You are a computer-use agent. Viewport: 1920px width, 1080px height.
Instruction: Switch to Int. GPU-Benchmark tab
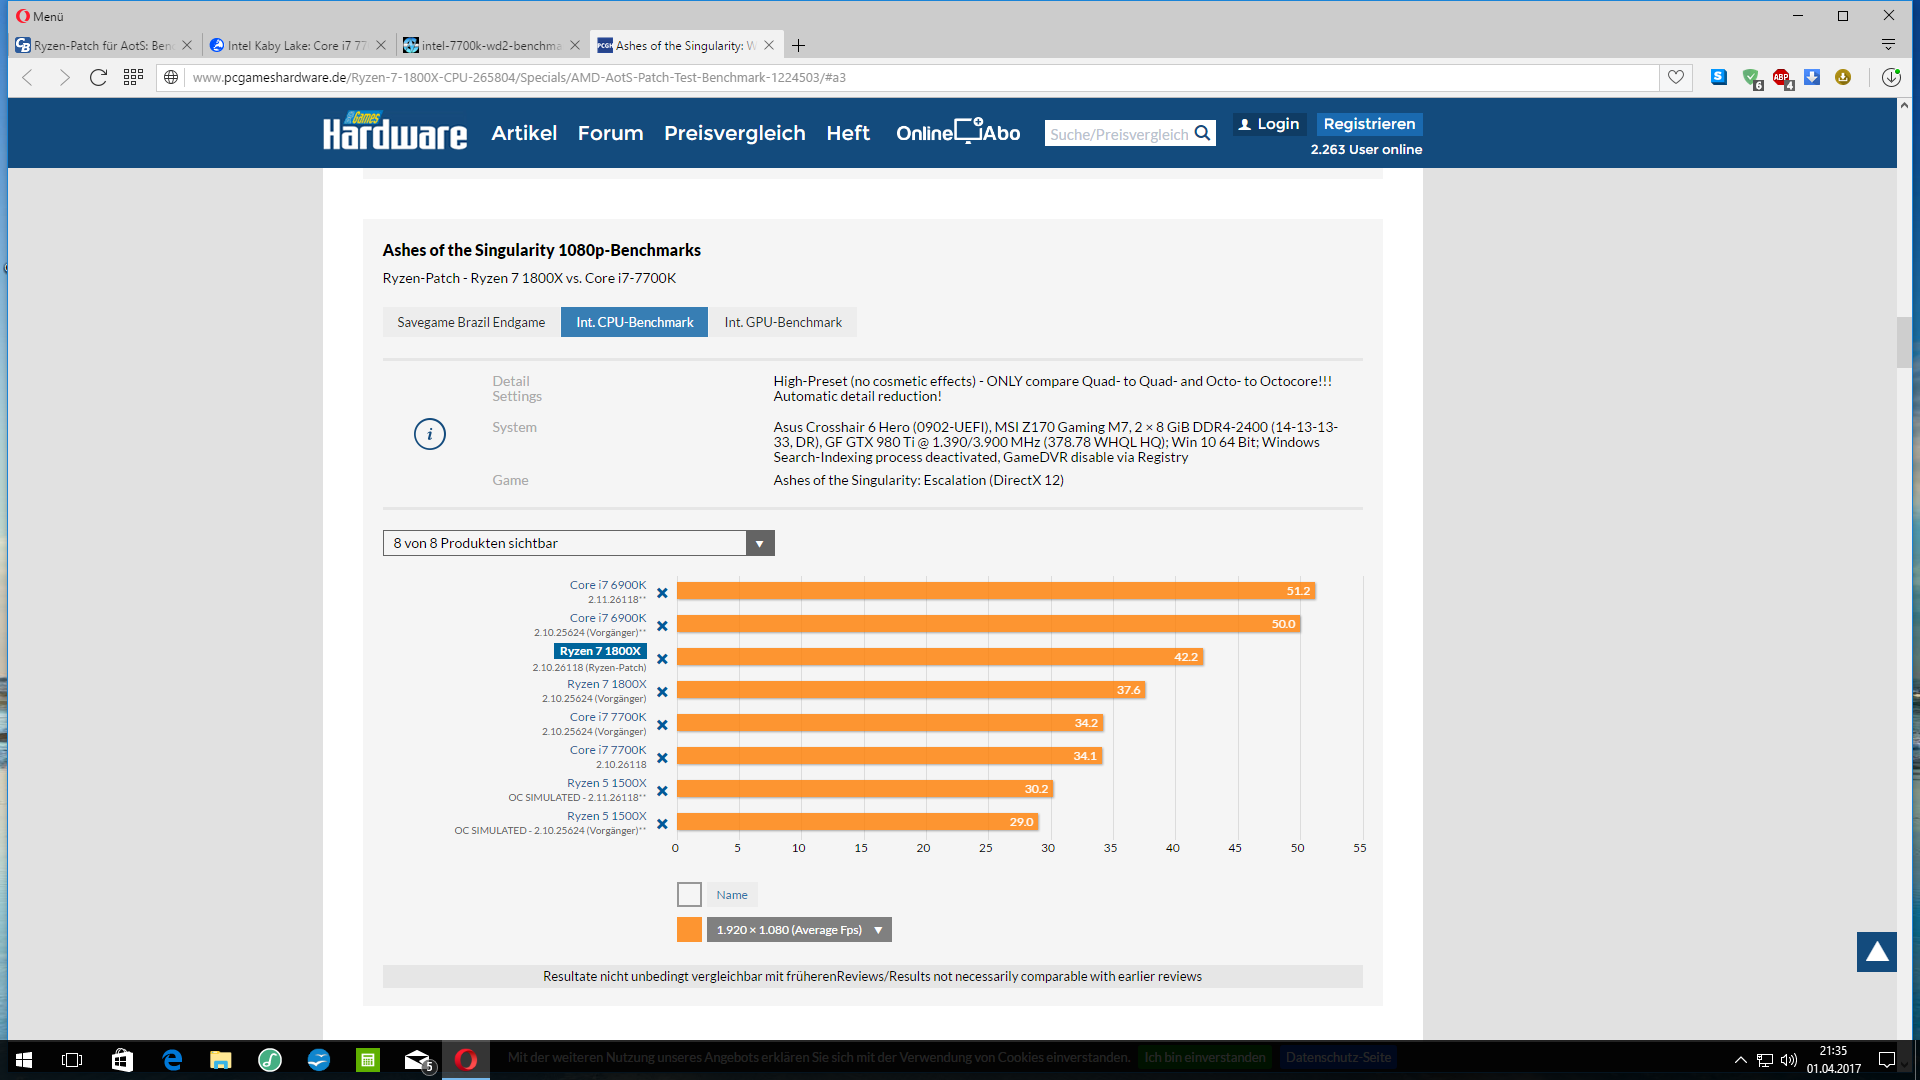point(783,322)
